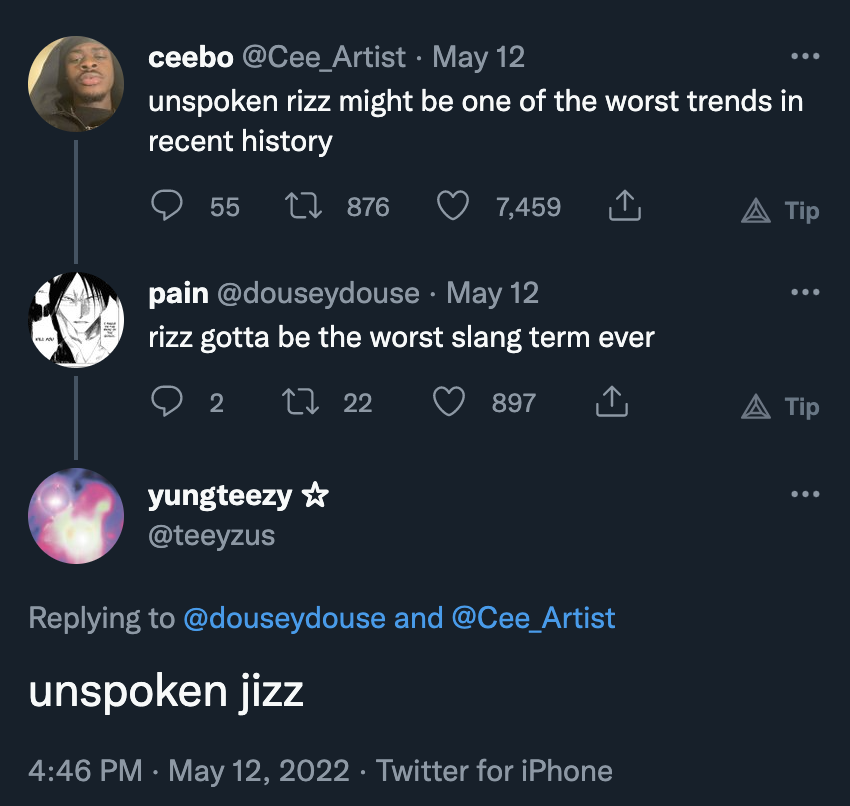The height and width of the screenshot is (806, 850).
Task: Open ceebo's profile picture
Action: click(x=76, y=75)
